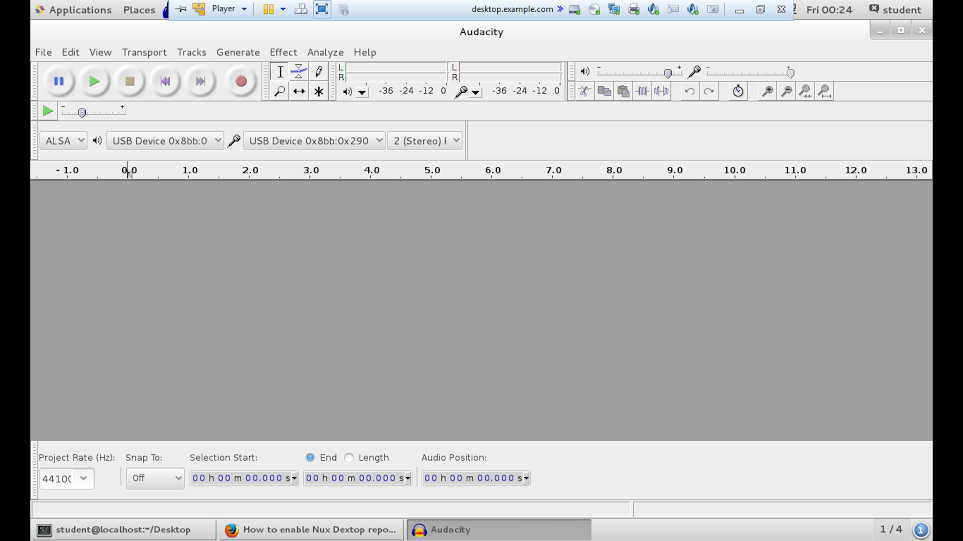Skip to End of track
This screenshot has height=541, width=963.
pyautogui.click(x=200, y=81)
